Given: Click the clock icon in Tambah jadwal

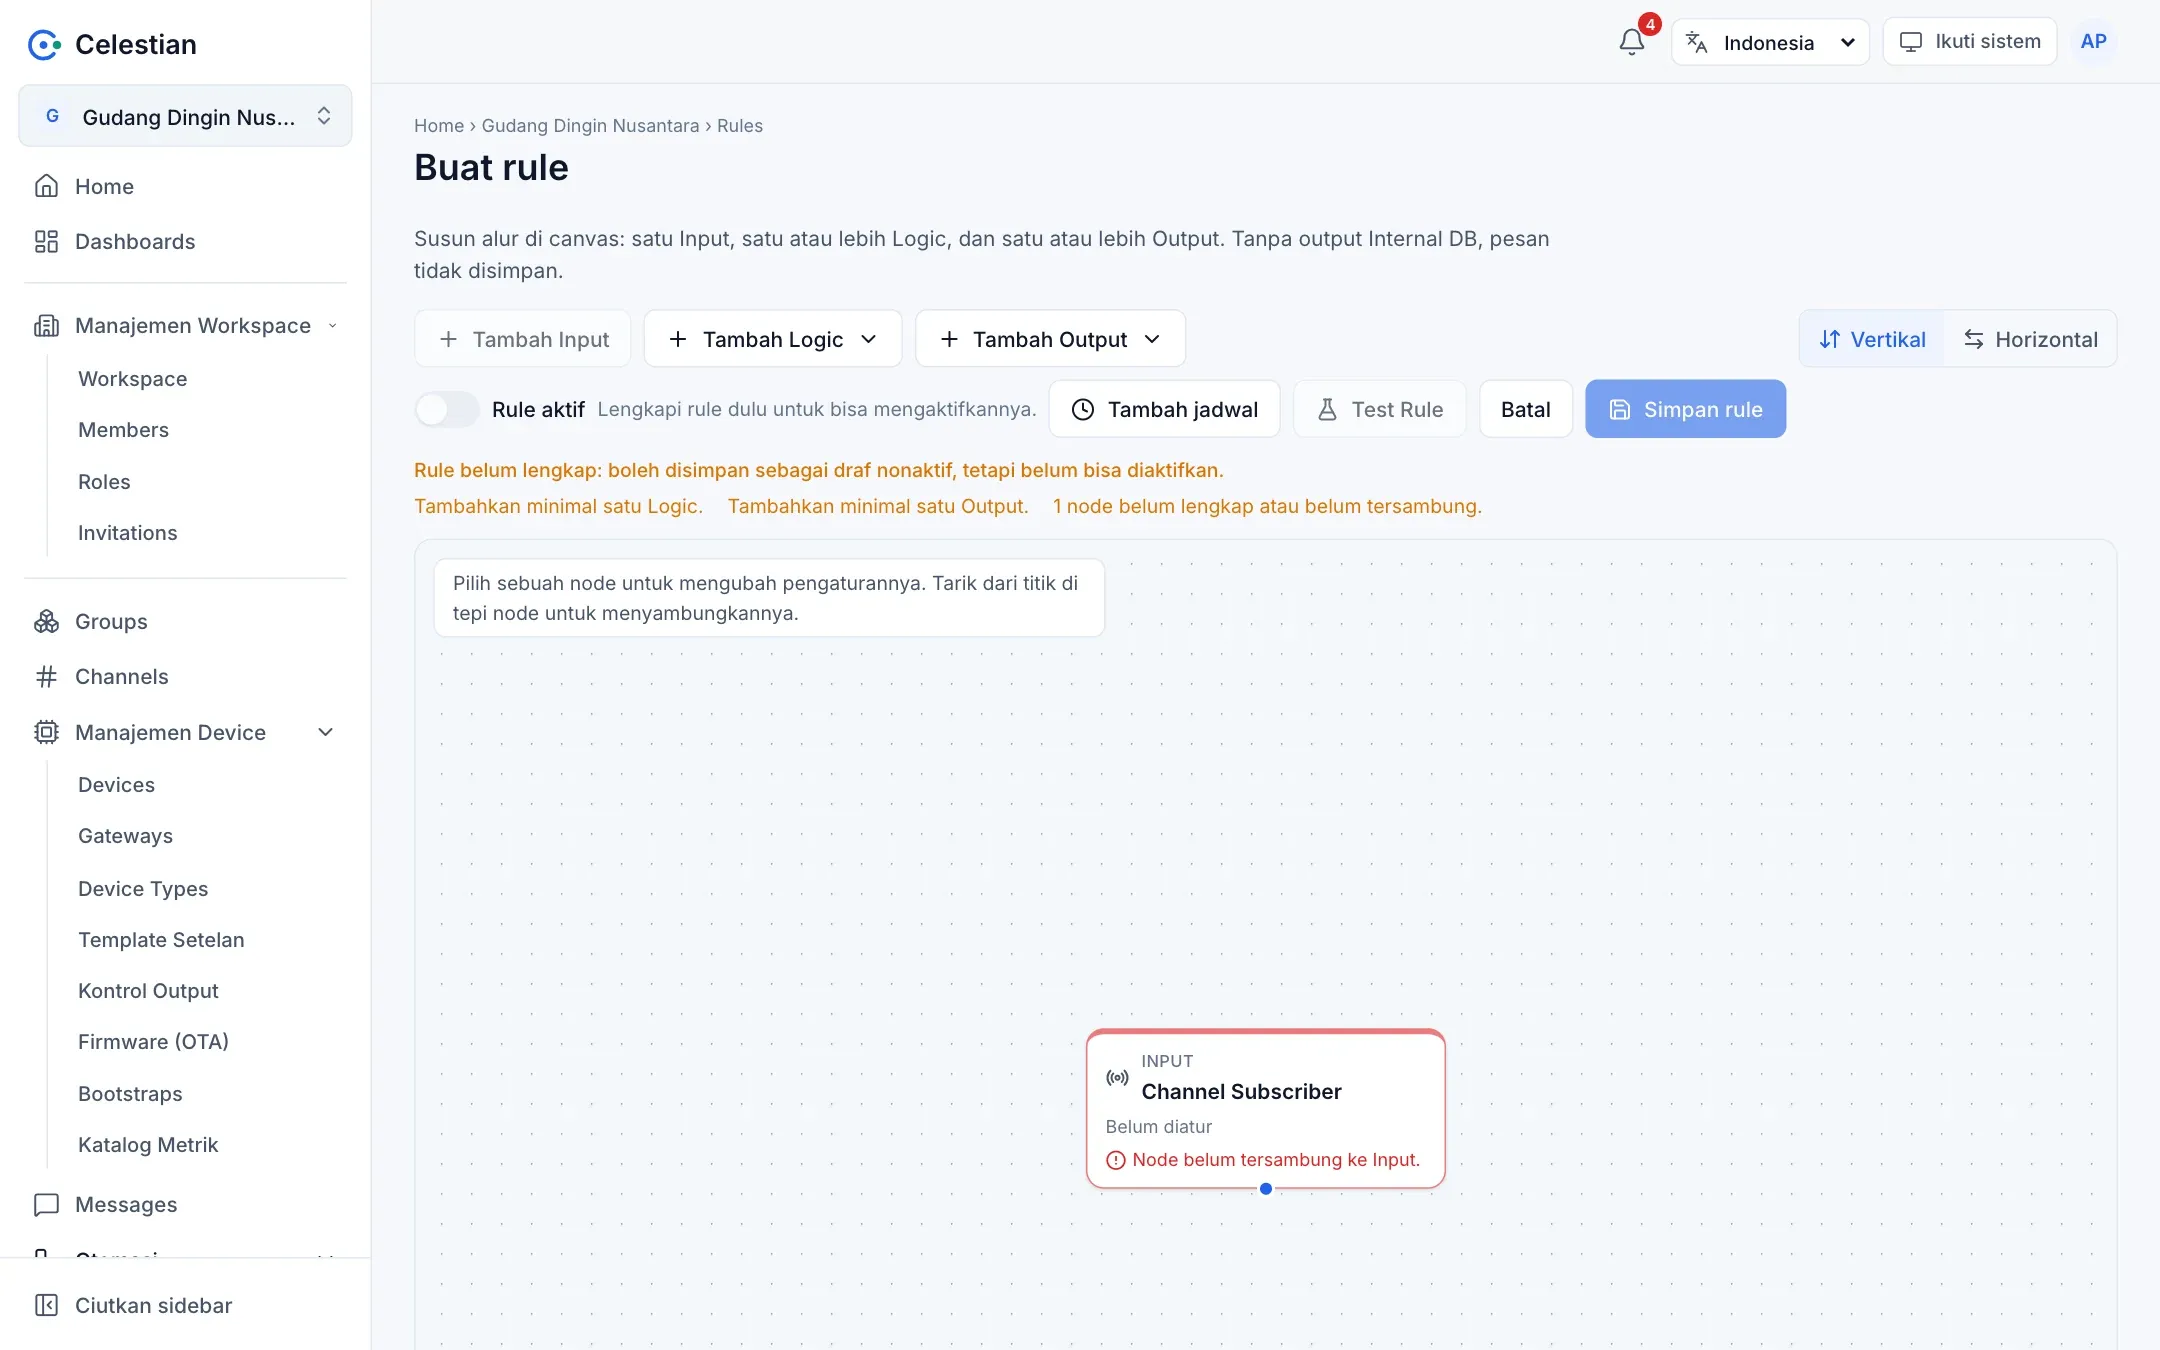Looking at the screenshot, I should pos(1083,409).
